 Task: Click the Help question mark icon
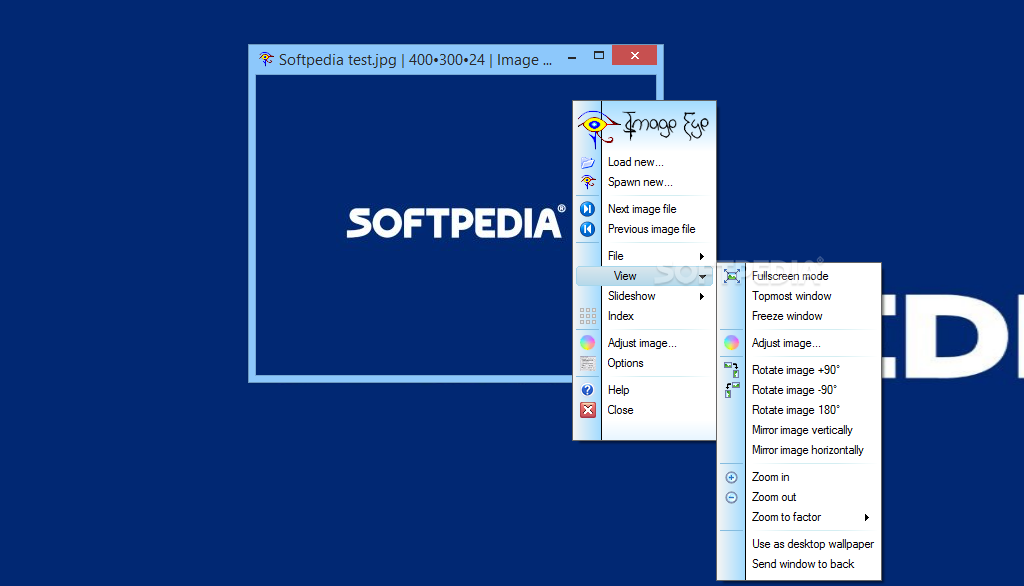[x=588, y=390]
